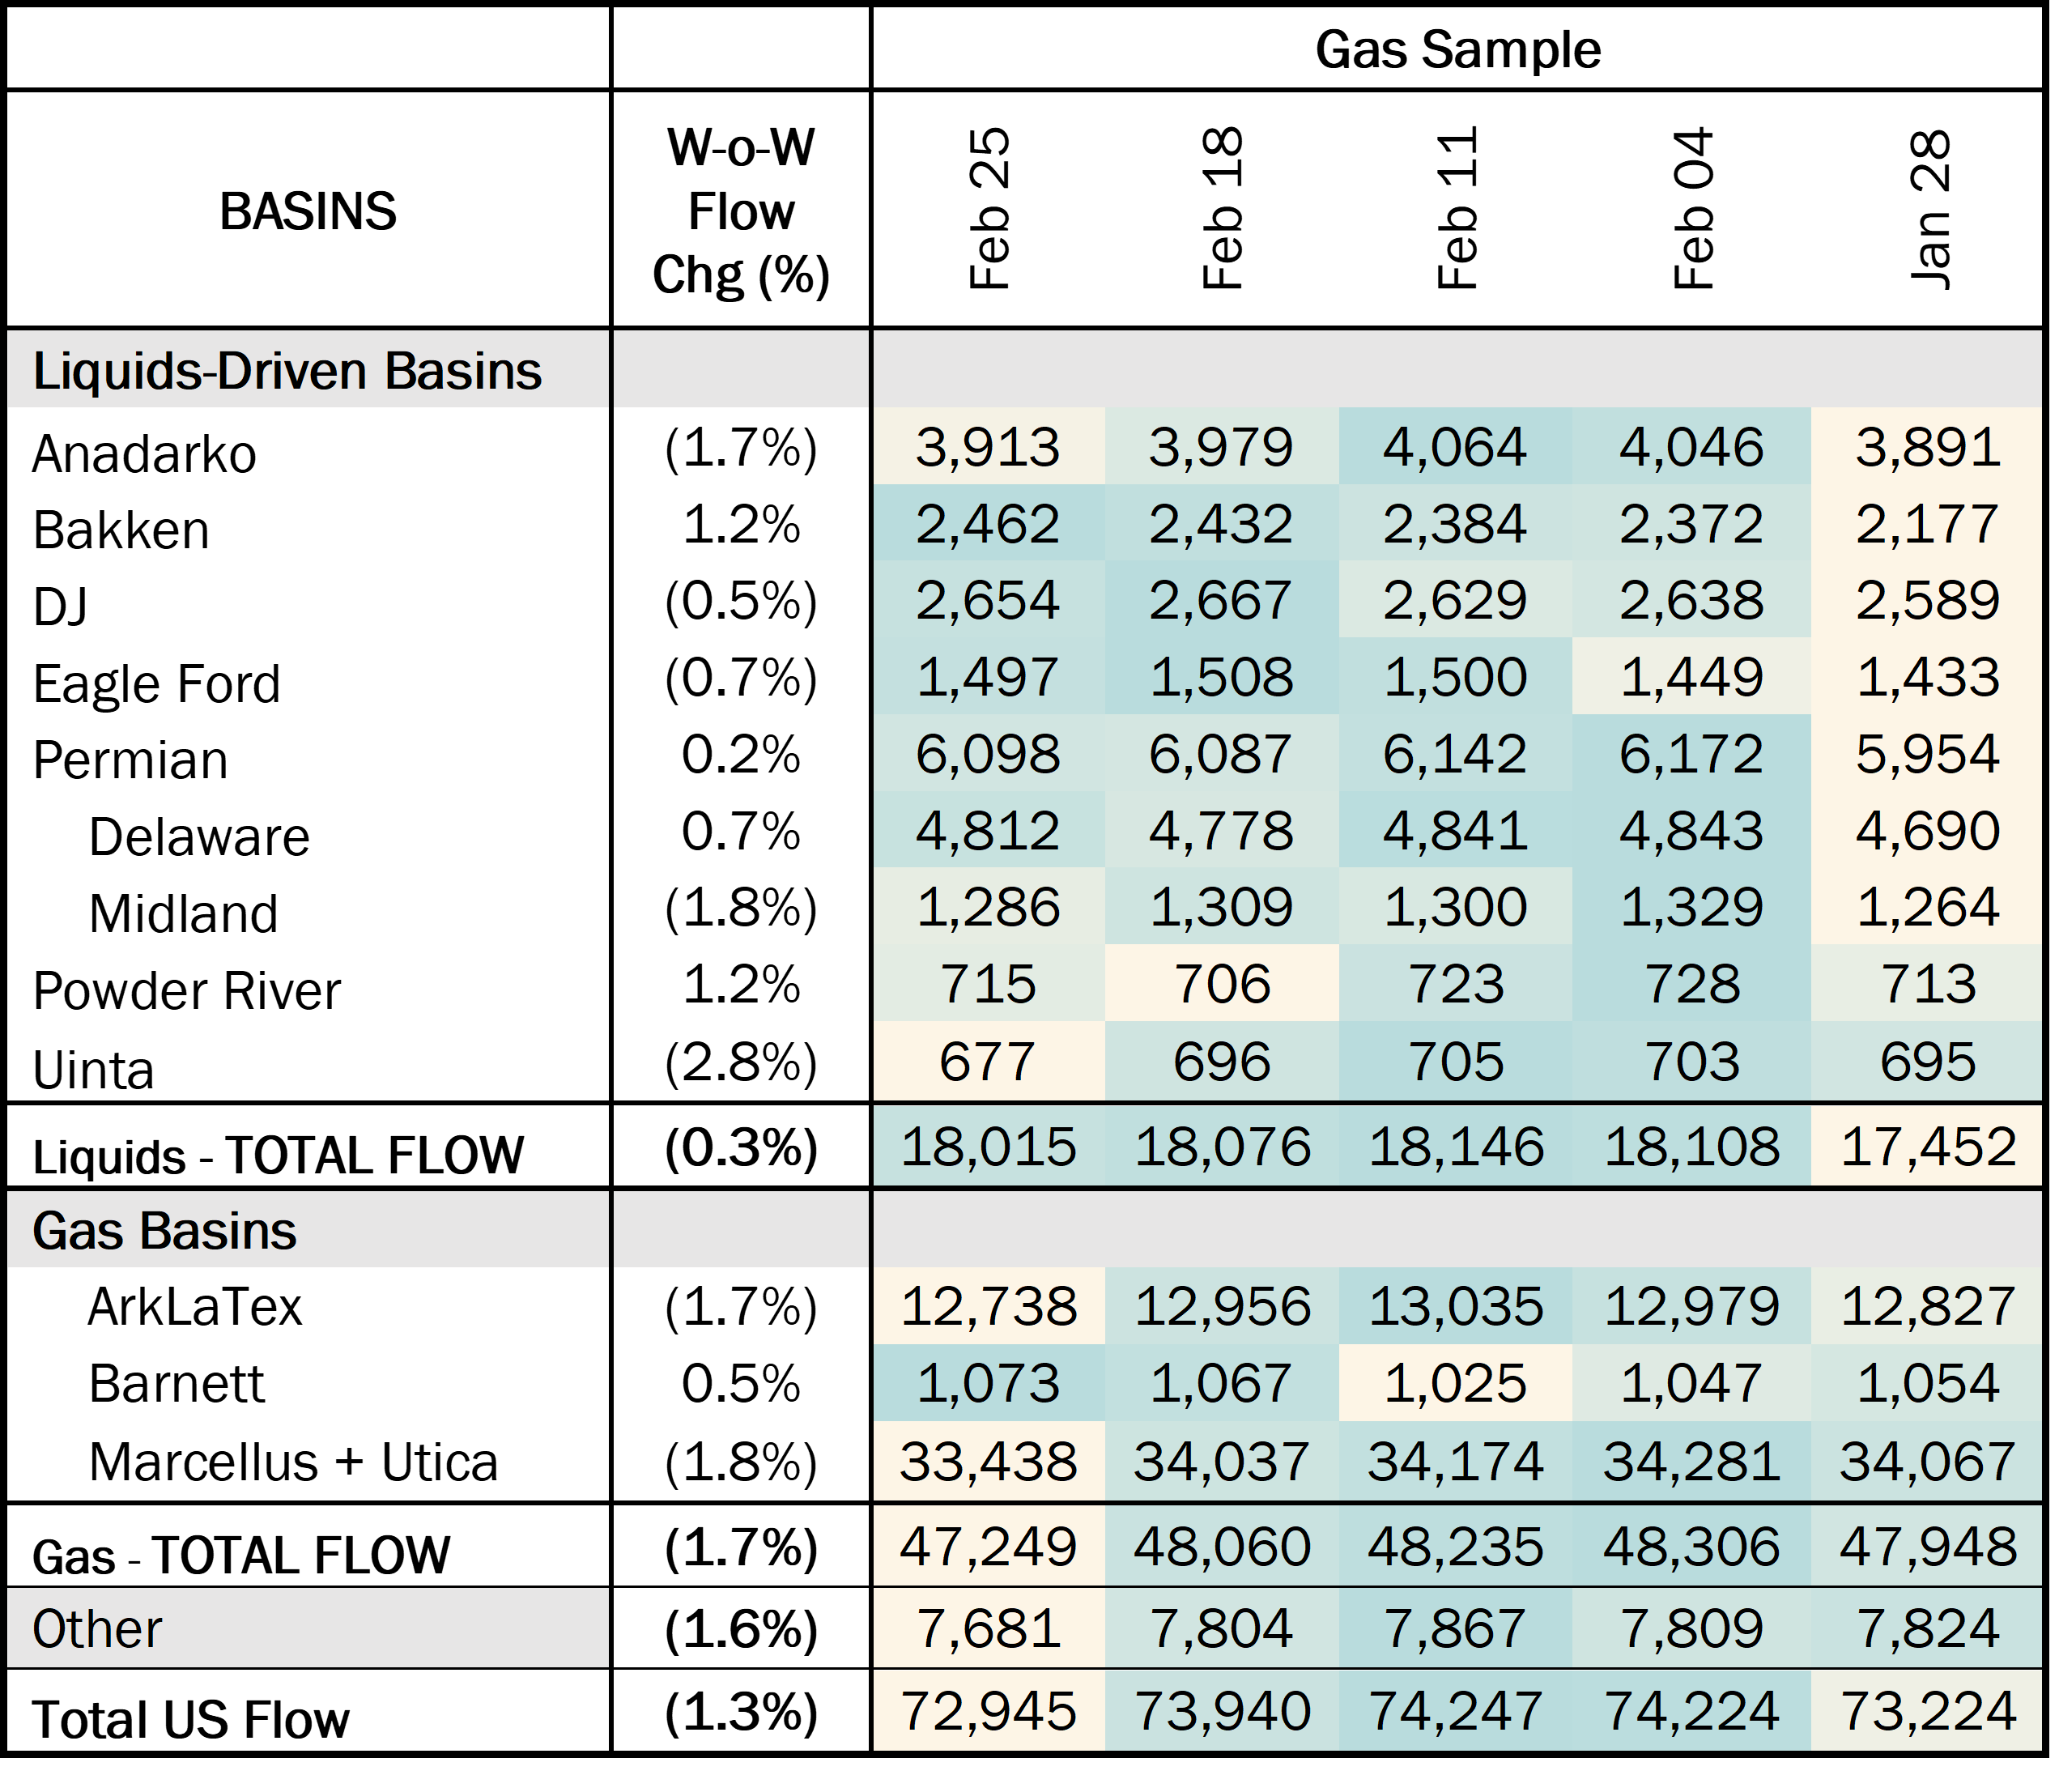
Task: Click Powder River Feb 04 value 728
Action: [1692, 984]
